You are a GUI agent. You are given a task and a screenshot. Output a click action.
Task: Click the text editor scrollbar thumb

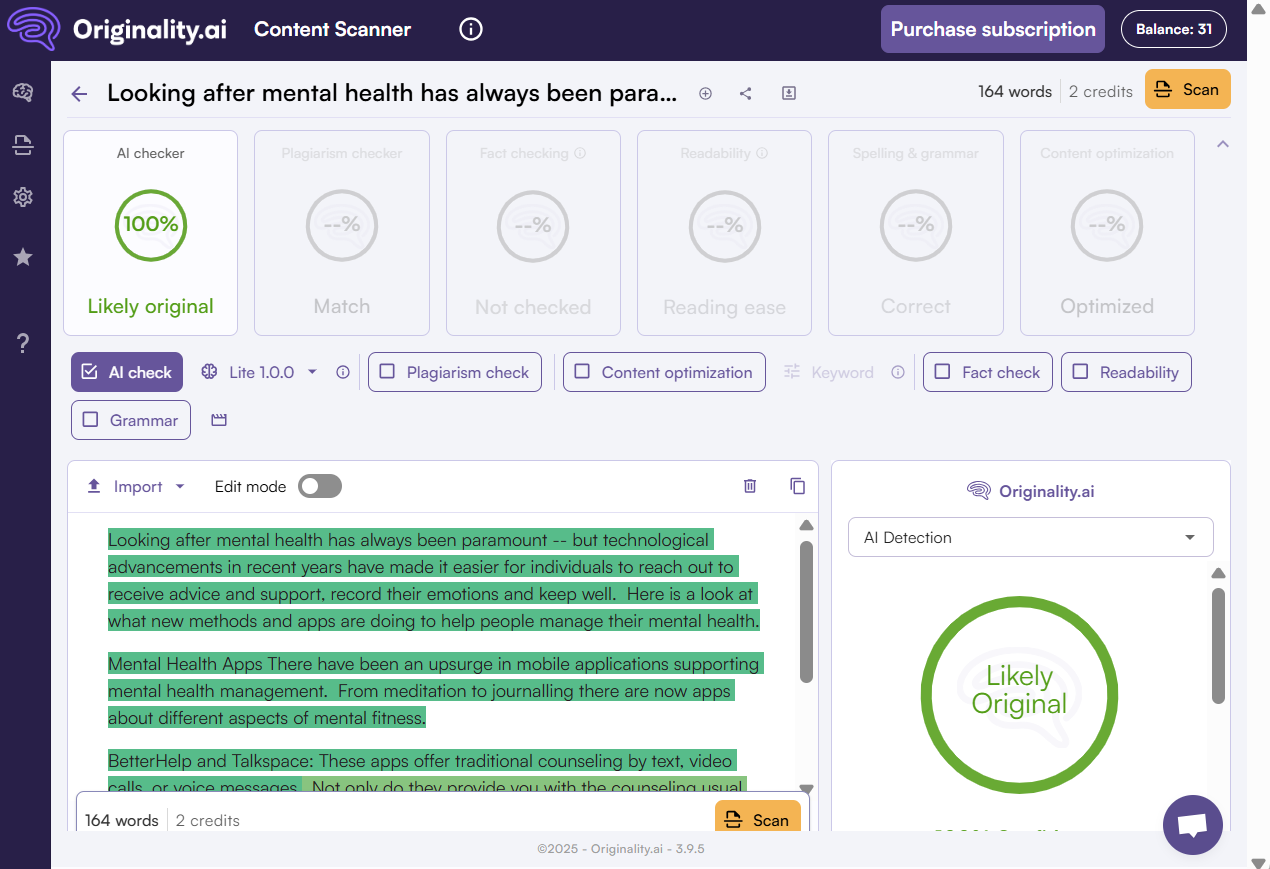807,612
